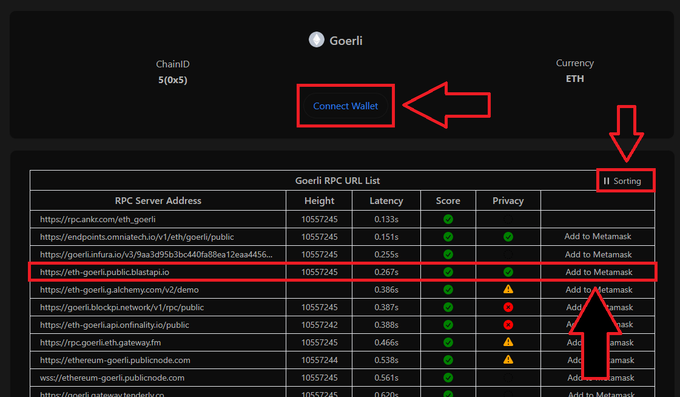Add omniatech endpoint to Metamask
Viewport: 680px width, 397px height.
pos(598,236)
